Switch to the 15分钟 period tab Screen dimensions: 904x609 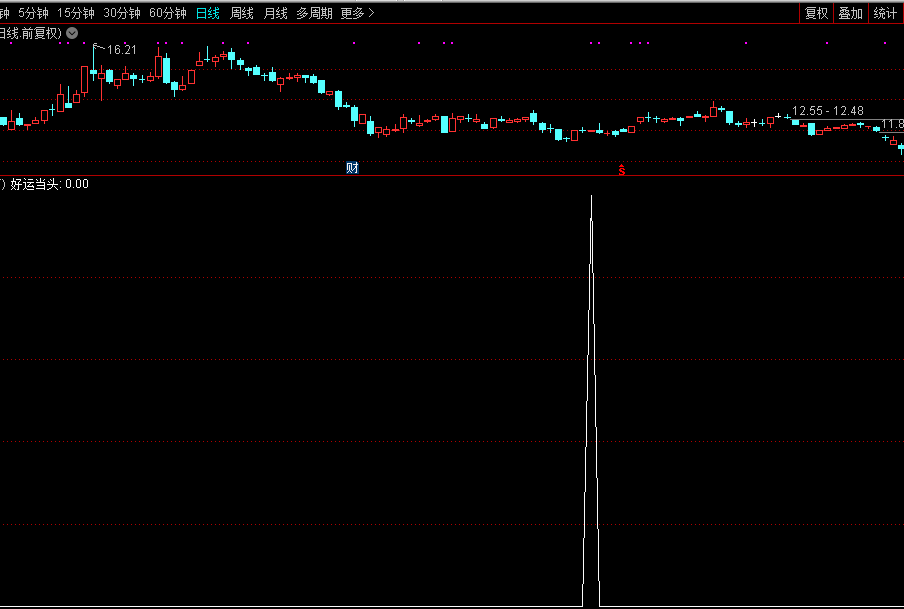[76, 13]
